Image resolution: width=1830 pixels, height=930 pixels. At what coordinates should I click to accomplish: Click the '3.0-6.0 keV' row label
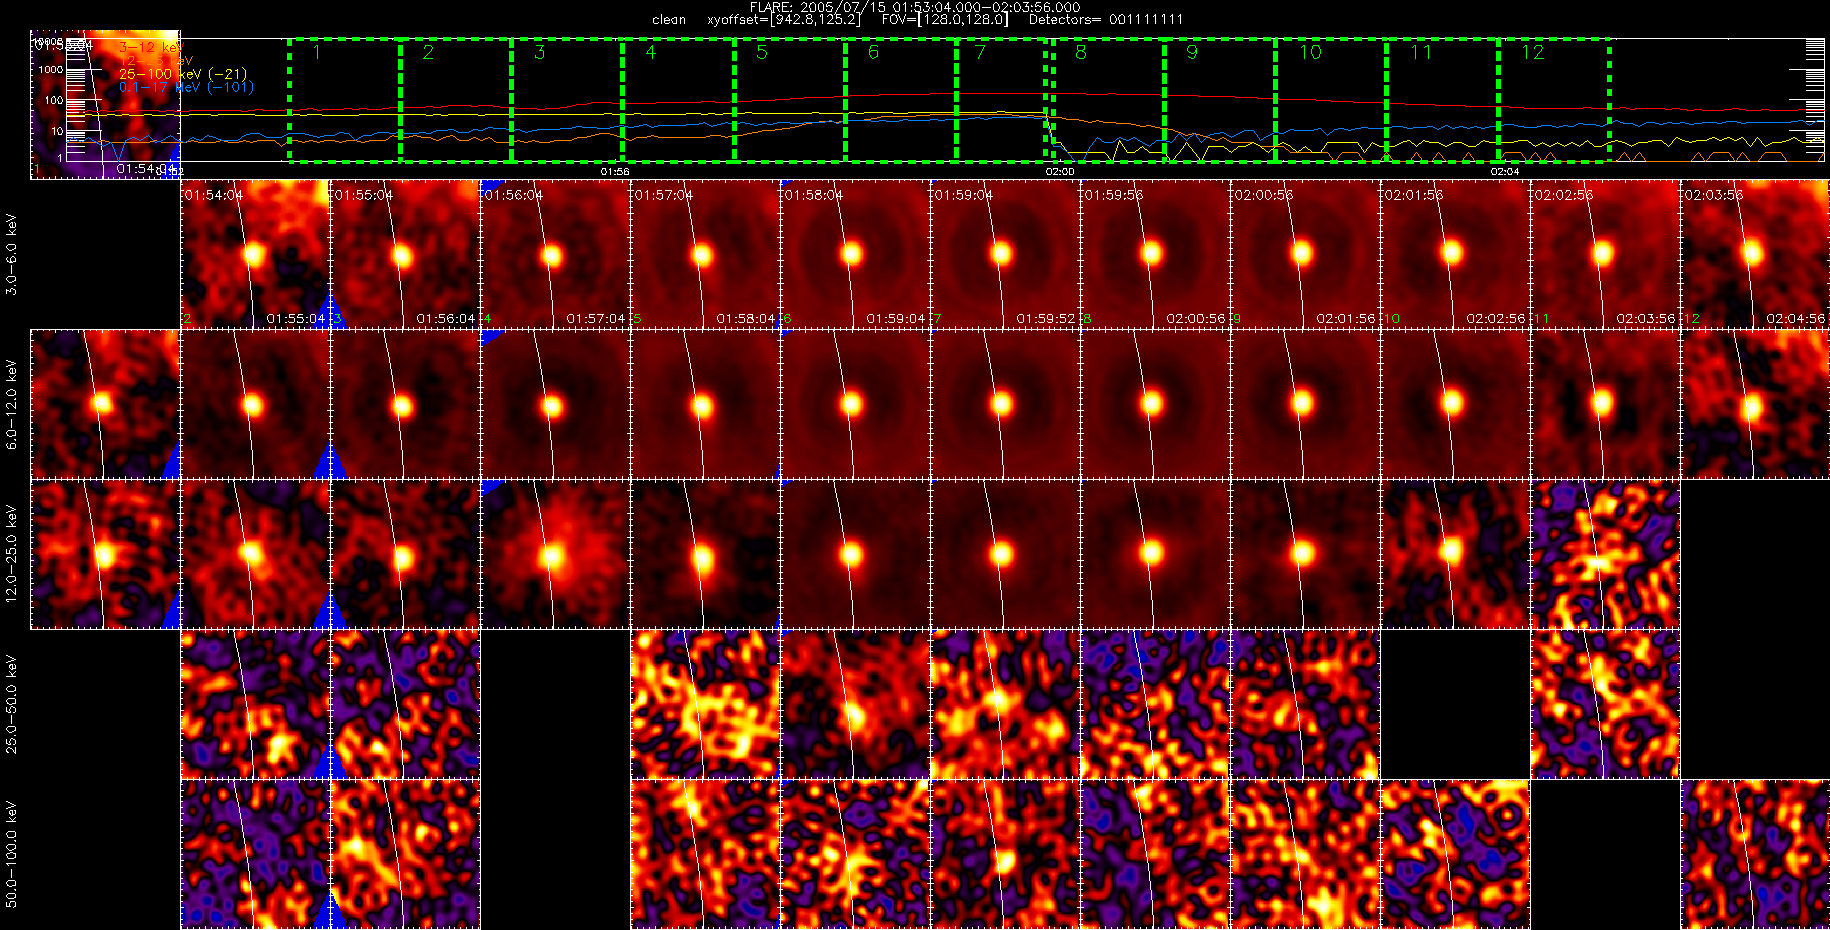(12, 254)
